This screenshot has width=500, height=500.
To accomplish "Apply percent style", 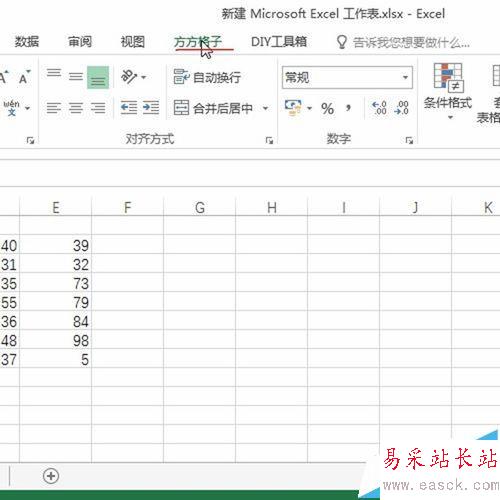I will (x=327, y=108).
